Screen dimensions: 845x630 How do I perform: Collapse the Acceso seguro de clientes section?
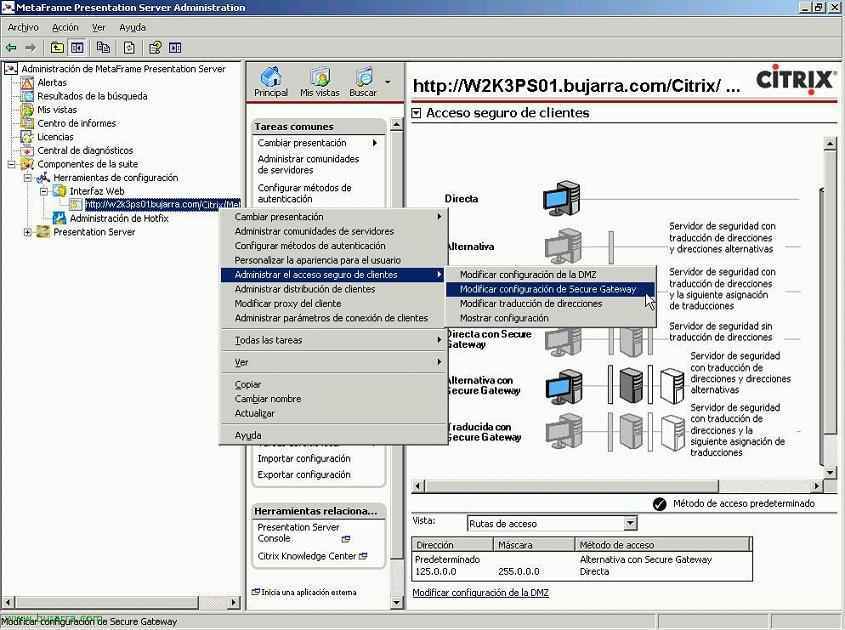tap(416, 113)
